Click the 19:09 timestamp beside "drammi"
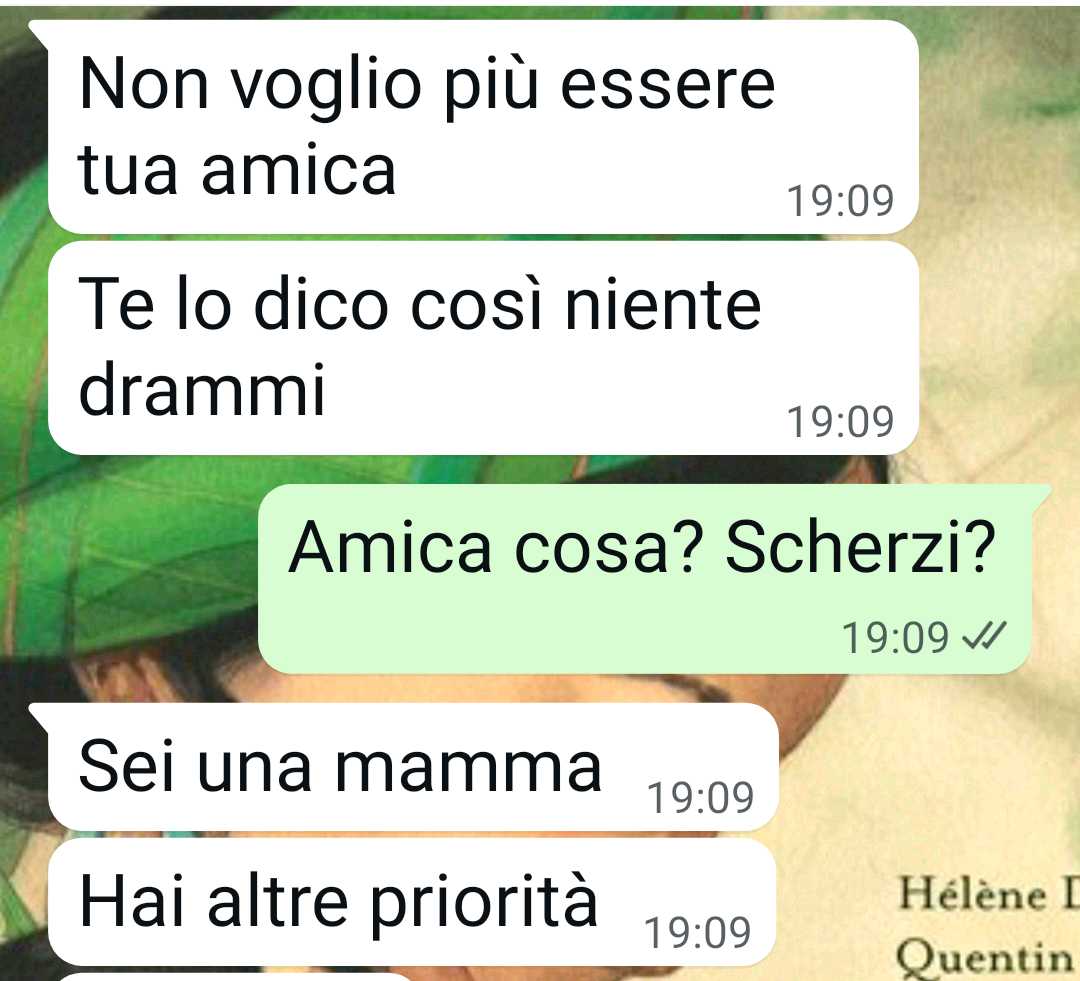1080x981 pixels. [x=840, y=421]
